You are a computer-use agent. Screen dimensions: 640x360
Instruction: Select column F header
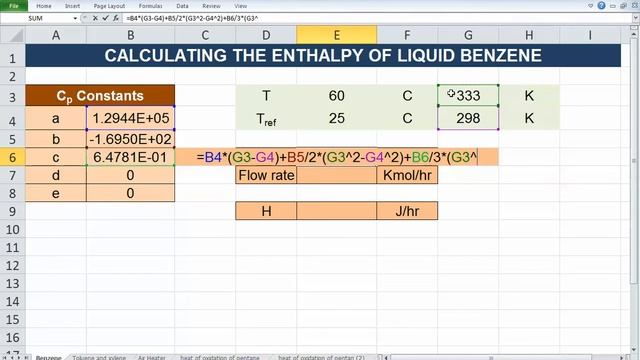(407, 35)
